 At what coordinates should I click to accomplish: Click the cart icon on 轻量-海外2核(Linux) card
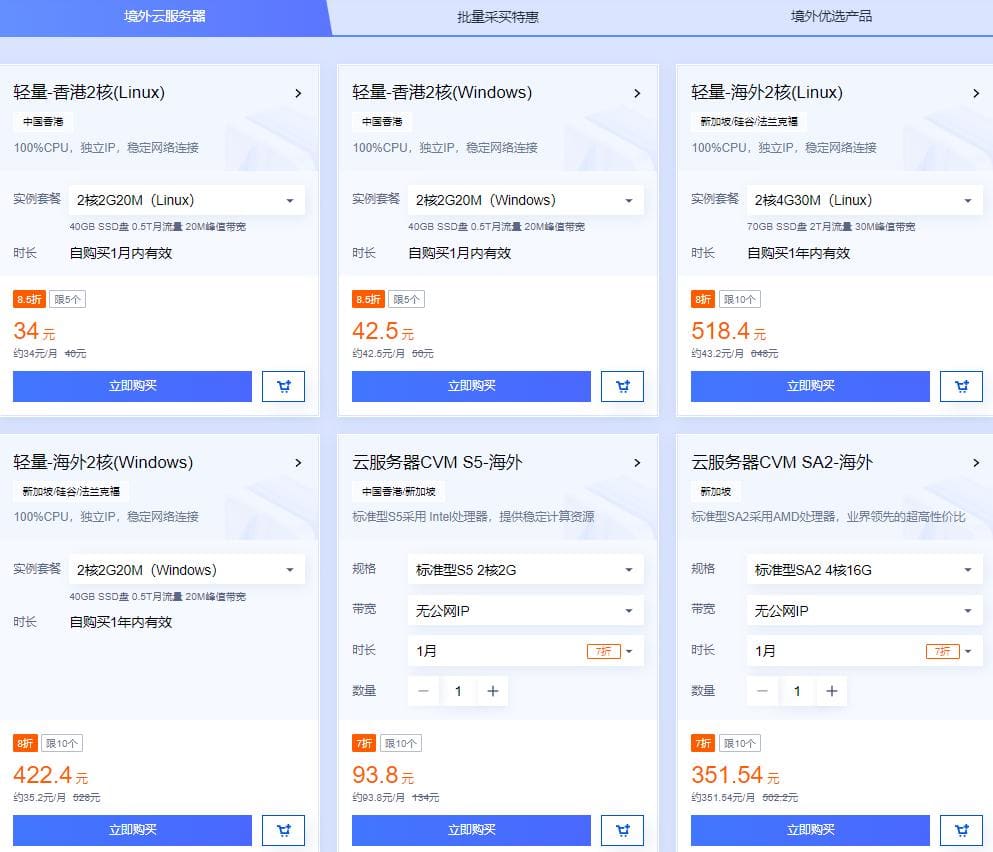click(x=961, y=386)
